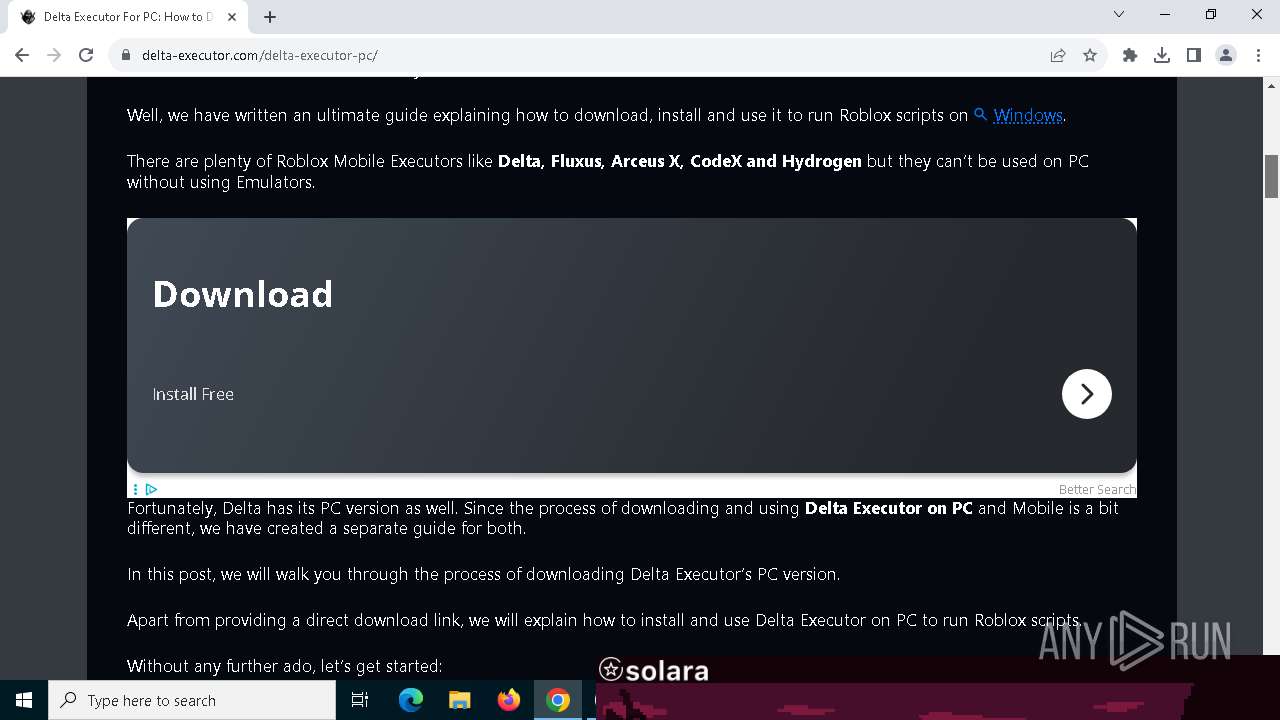Image resolution: width=1280 pixels, height=720 pixels.
Task: Open ad options three-dot icon
Action: coord(135,489)
